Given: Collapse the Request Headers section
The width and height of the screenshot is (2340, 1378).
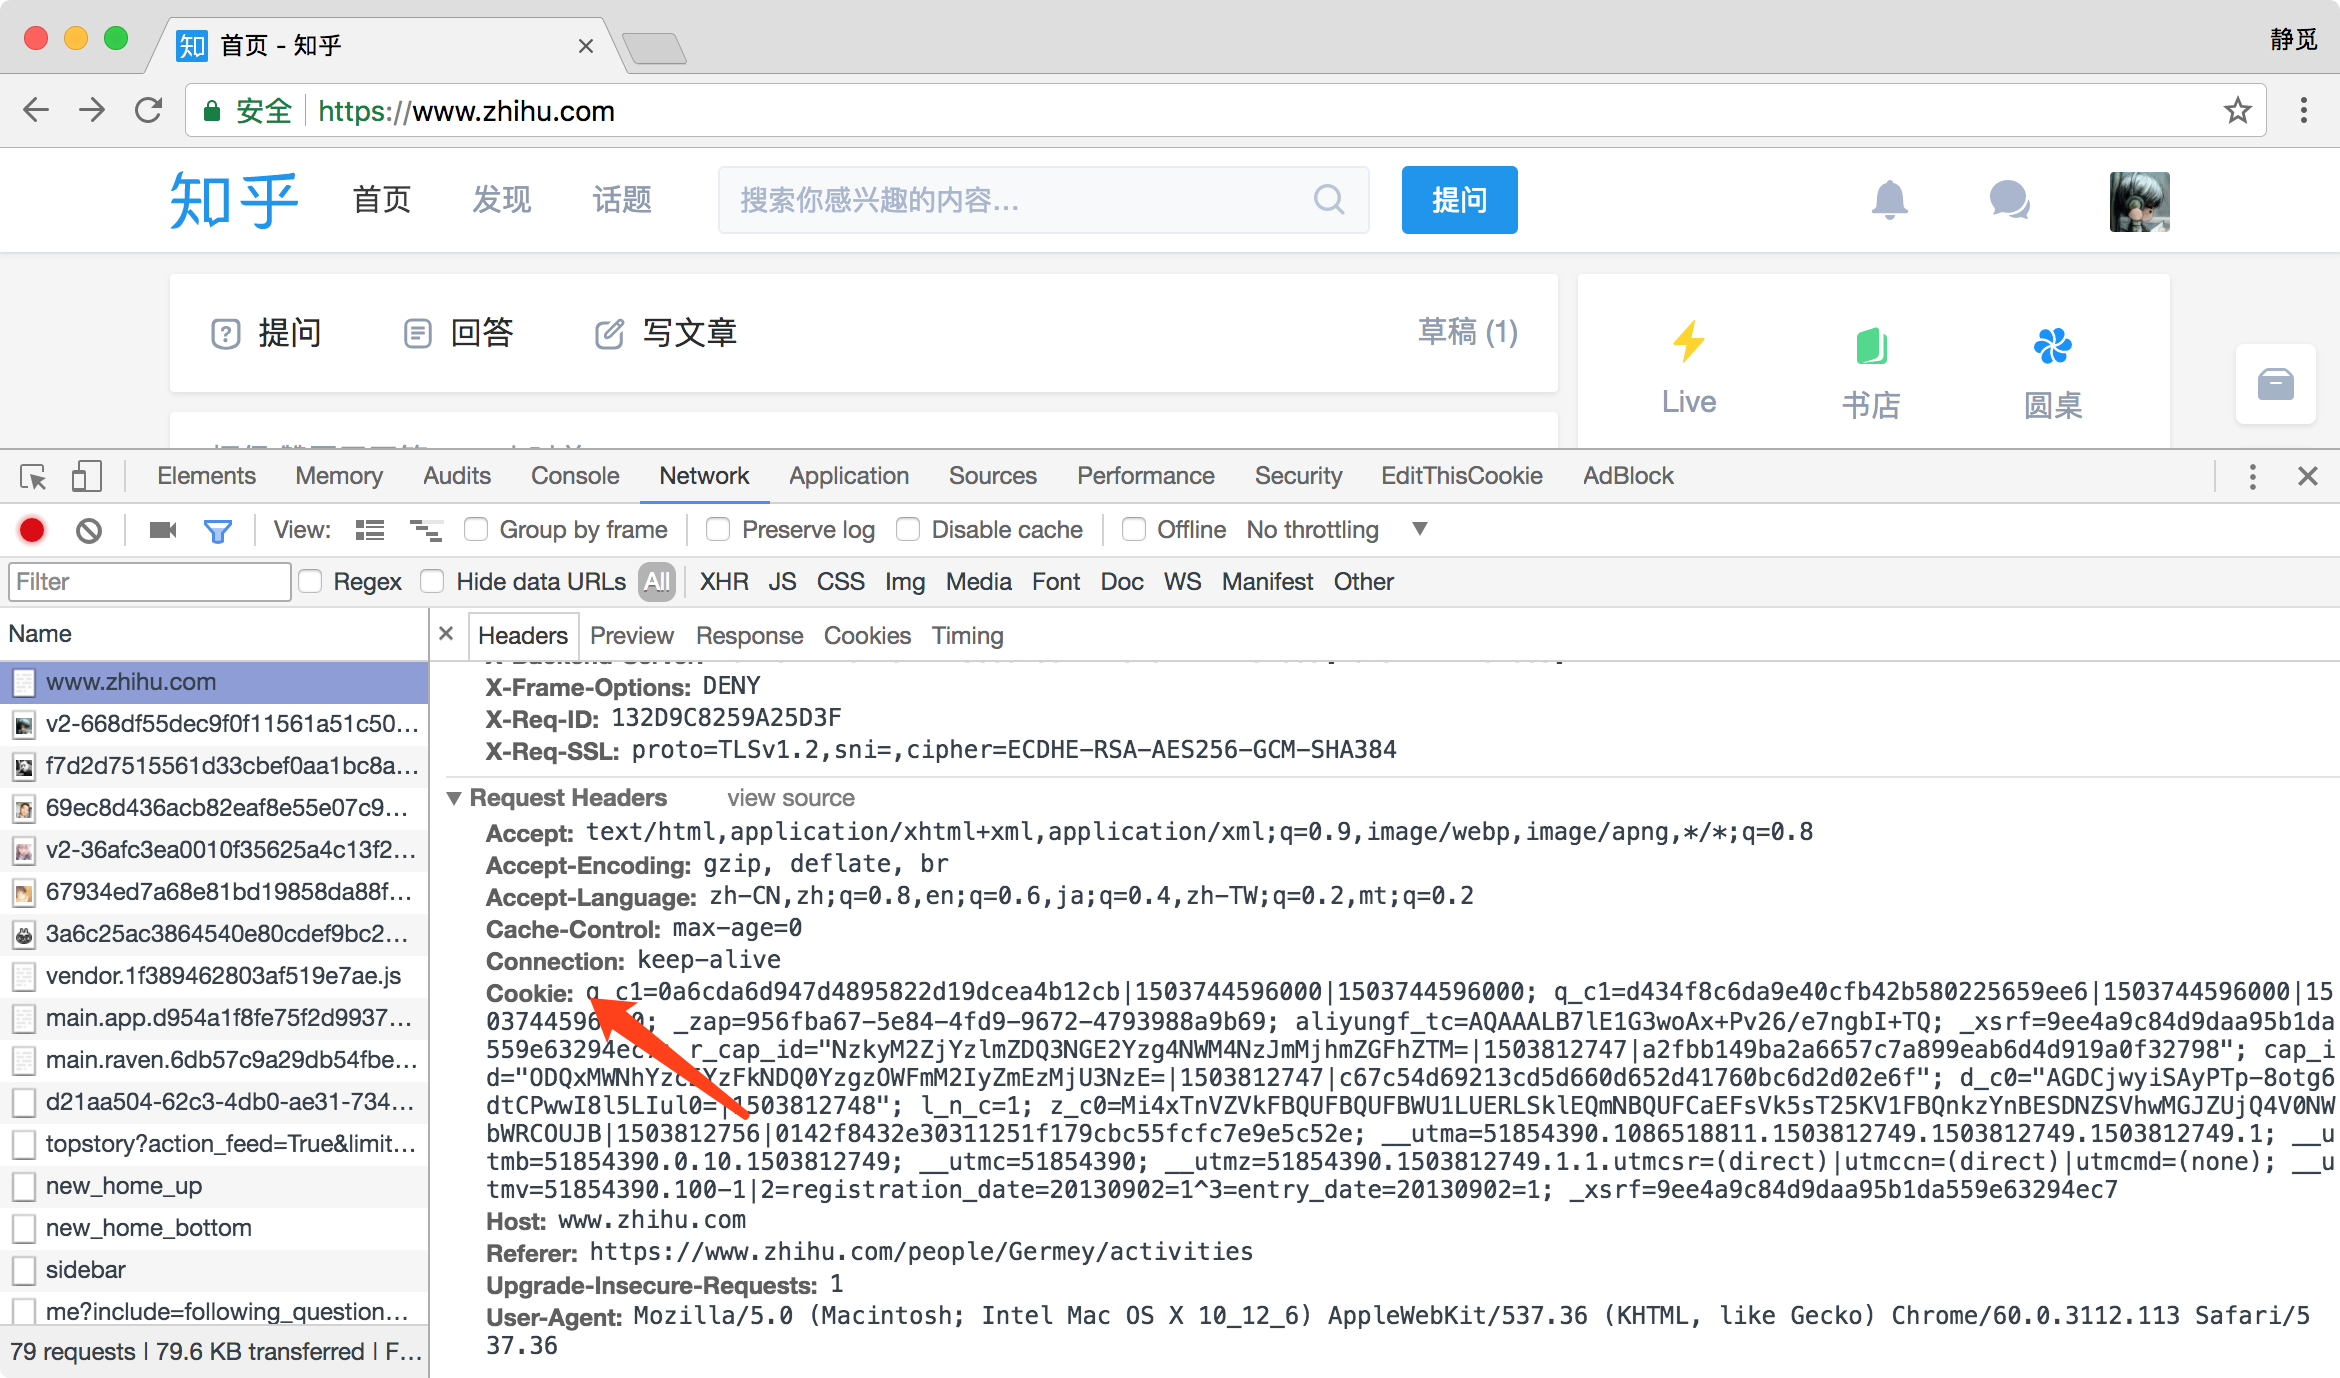Looking at the screenshot, I should click(x=454, y=797).
